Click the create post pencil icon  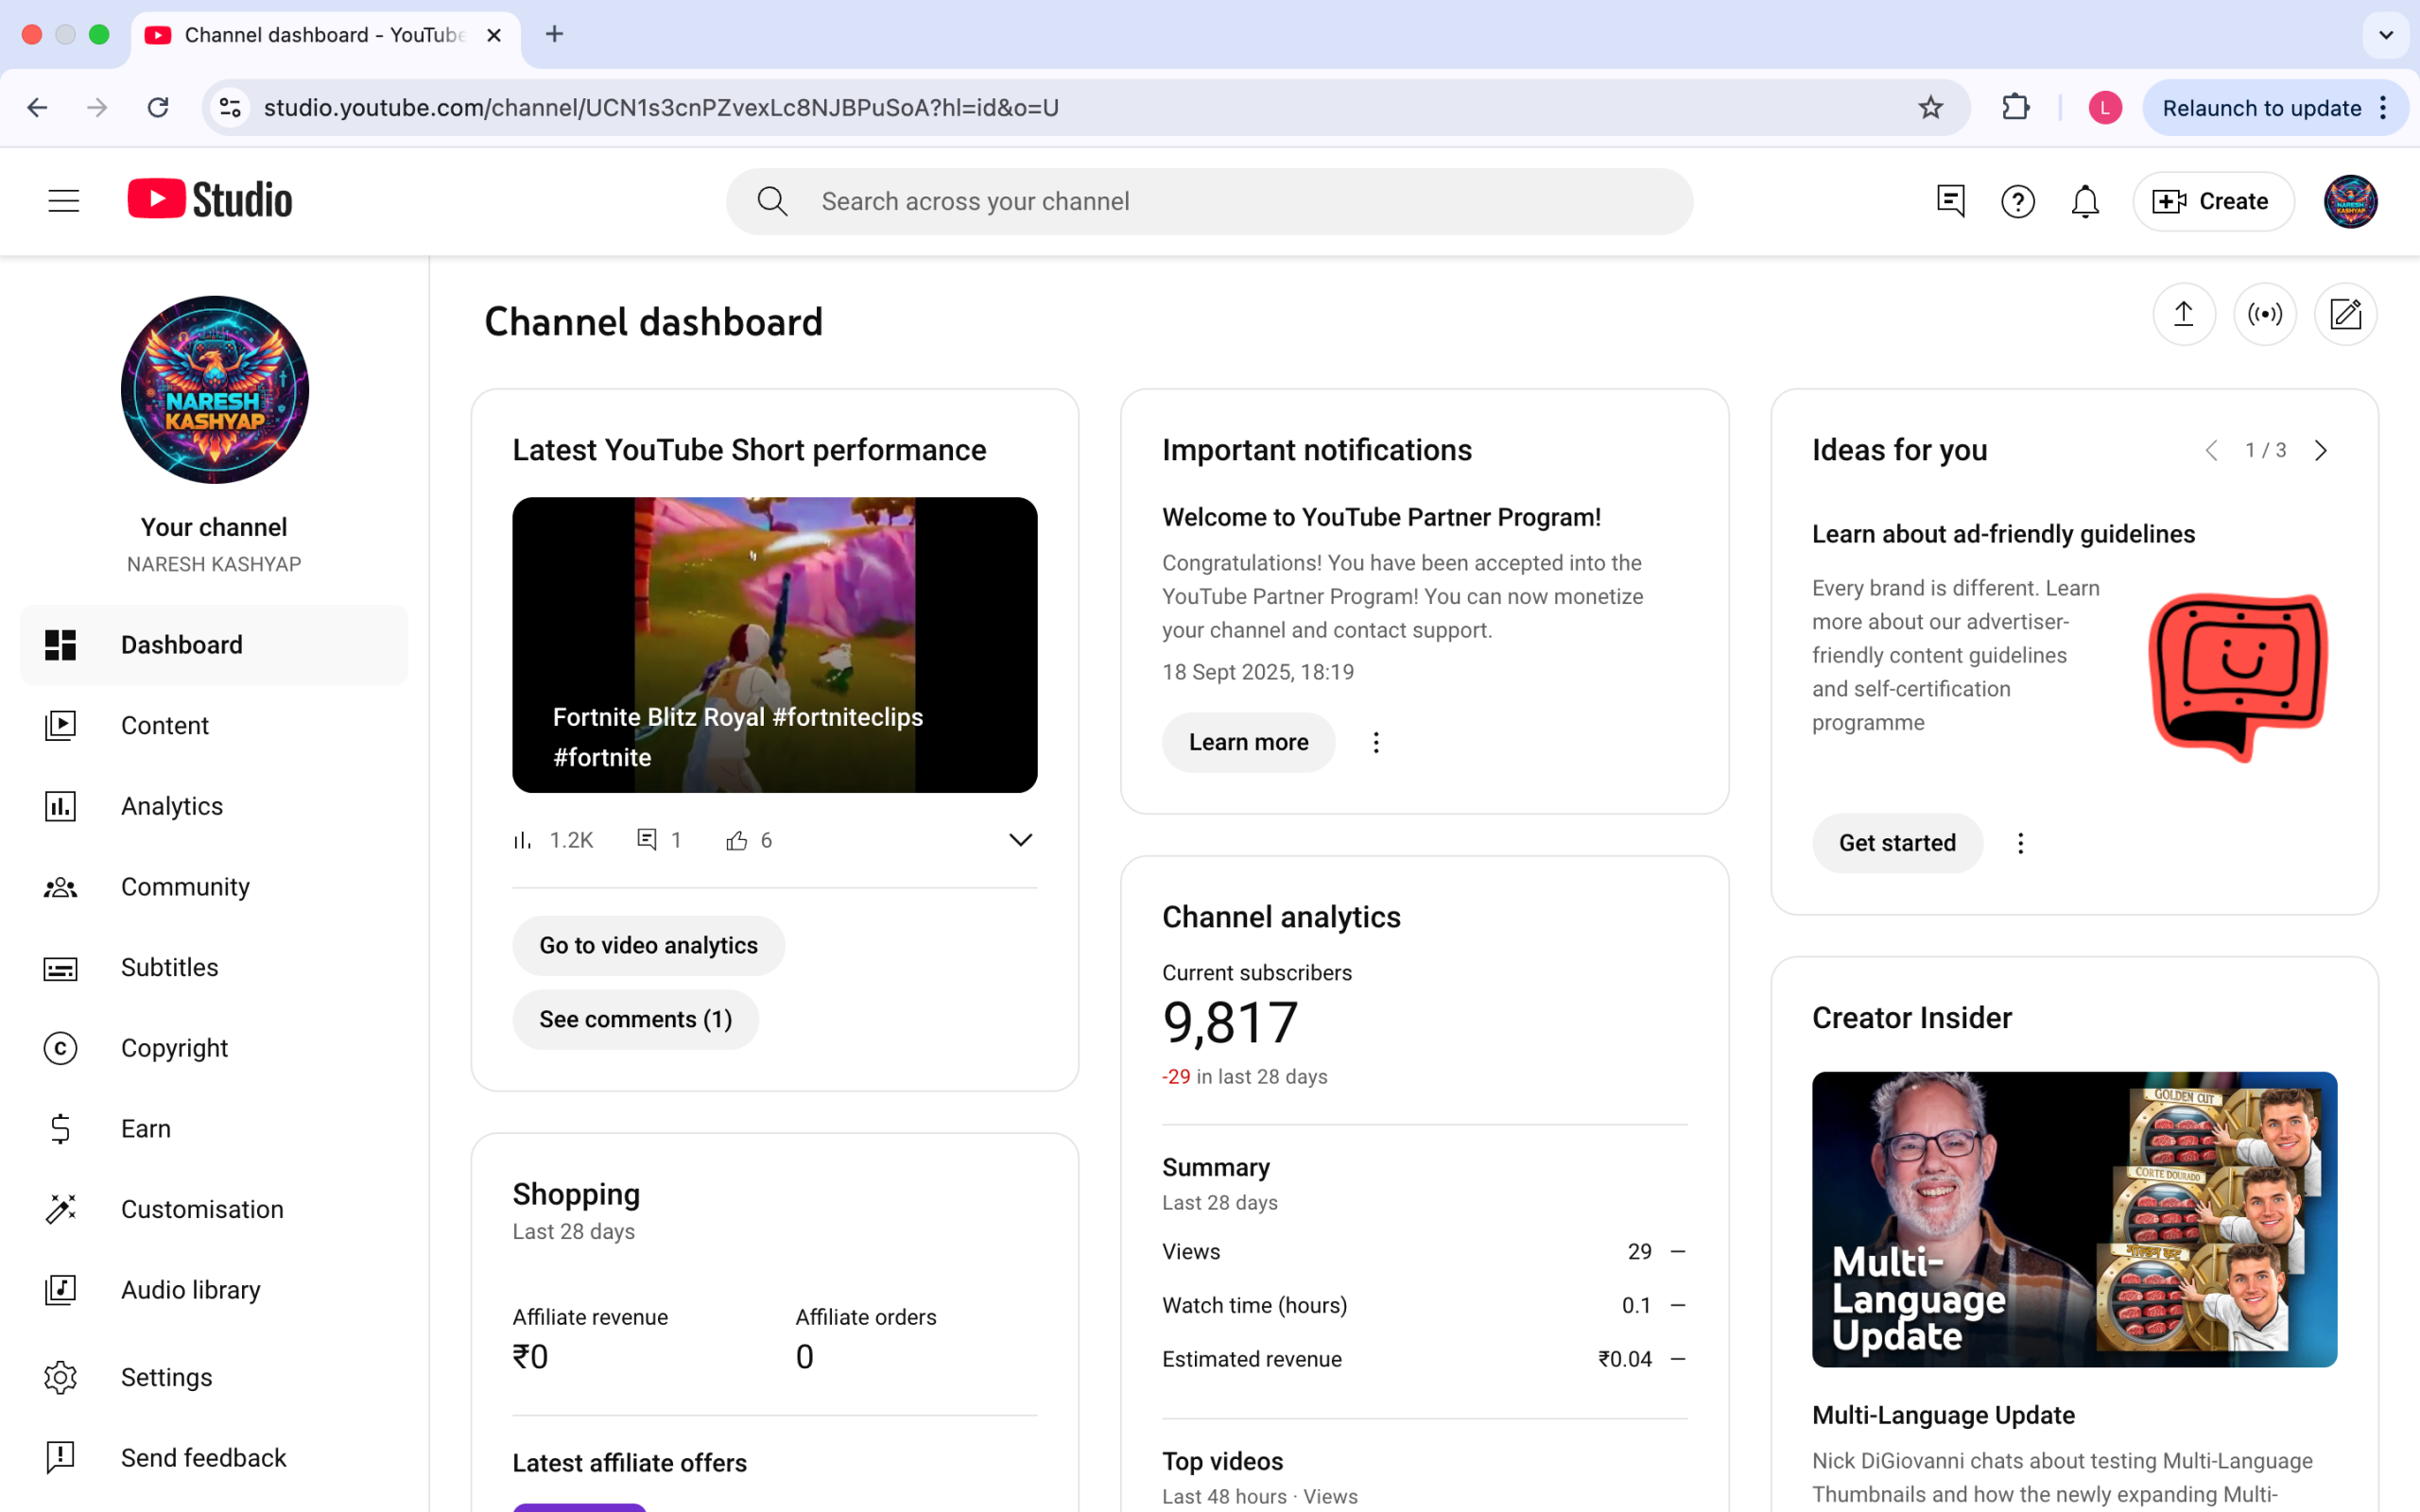tap(2345, 315)
